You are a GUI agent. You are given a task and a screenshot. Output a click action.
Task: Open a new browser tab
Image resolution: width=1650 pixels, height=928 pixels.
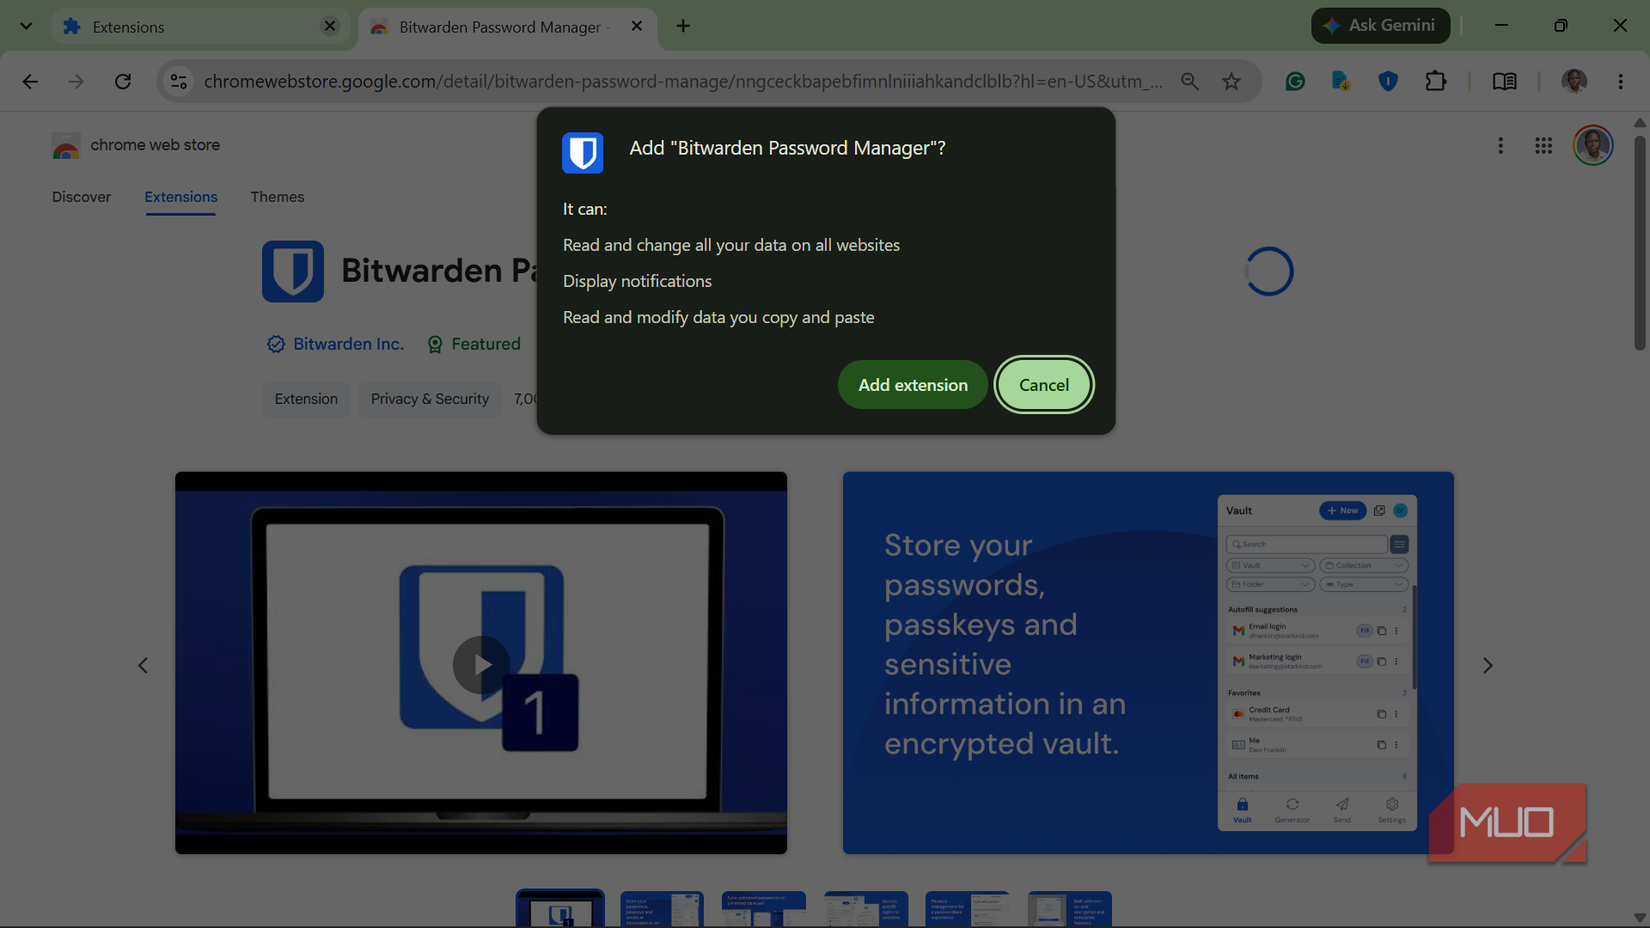[x=683, y=26]
